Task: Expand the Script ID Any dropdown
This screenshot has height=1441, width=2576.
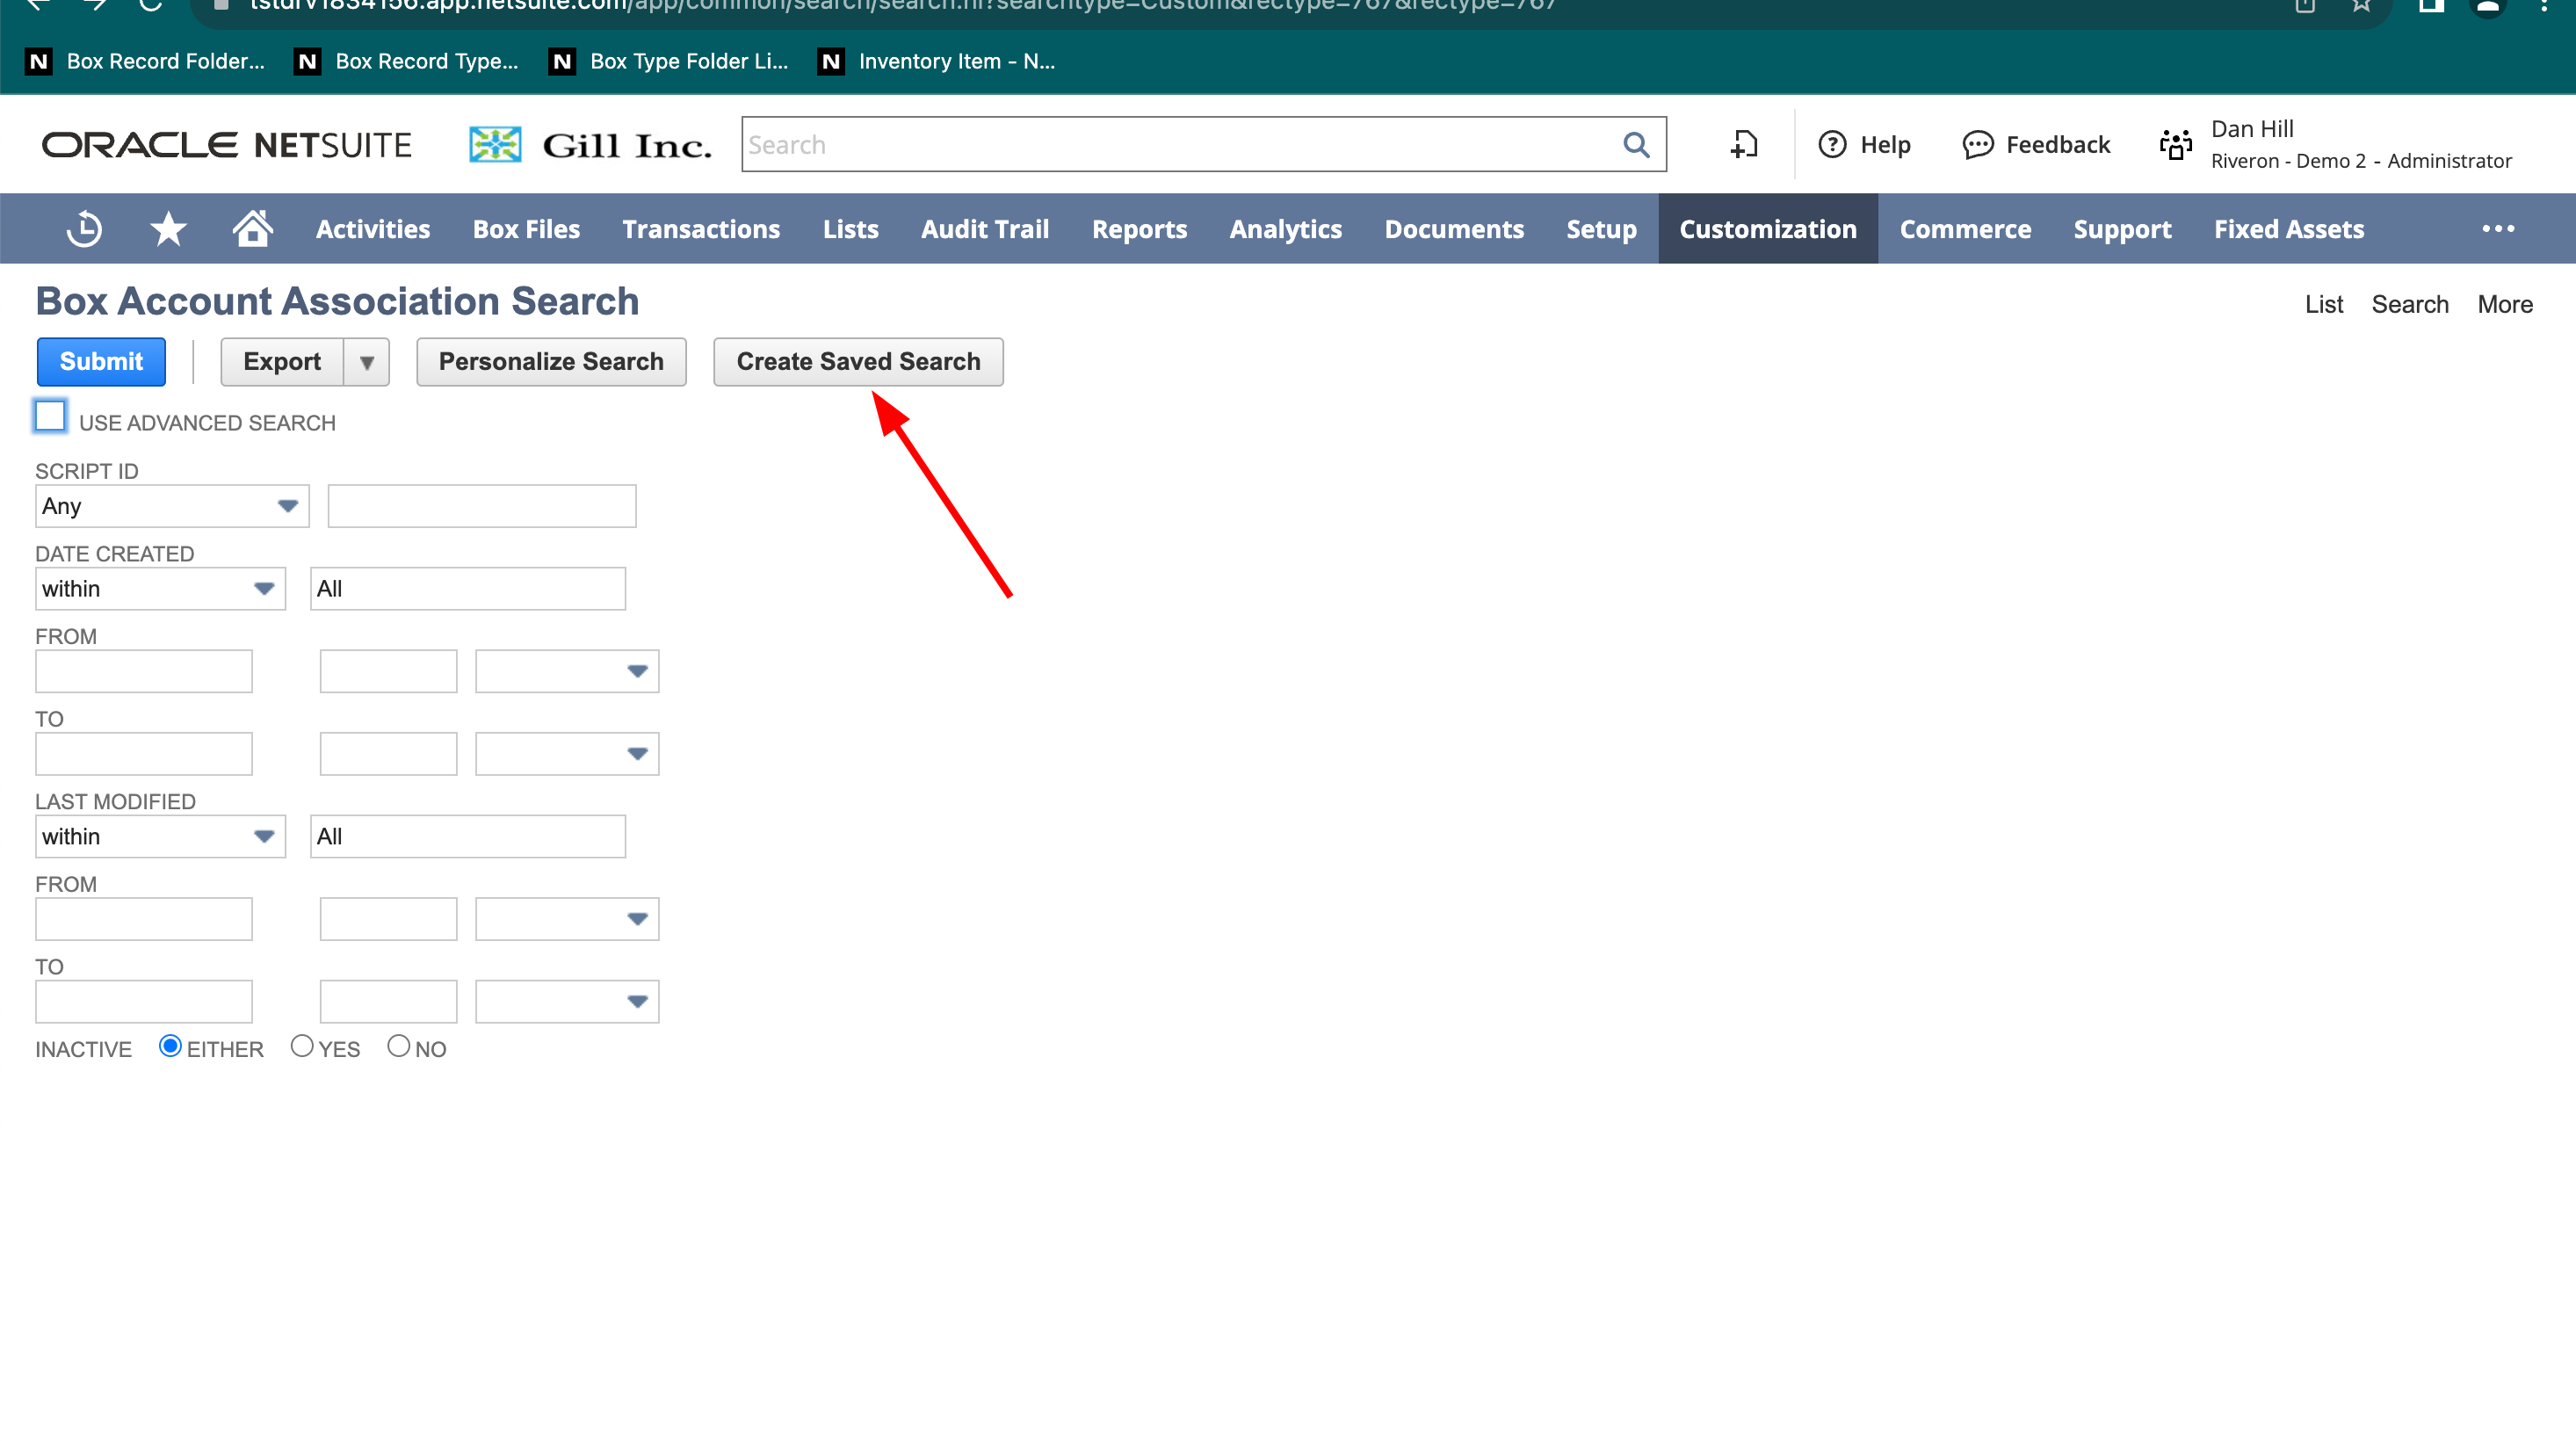Action: point(172,506)
